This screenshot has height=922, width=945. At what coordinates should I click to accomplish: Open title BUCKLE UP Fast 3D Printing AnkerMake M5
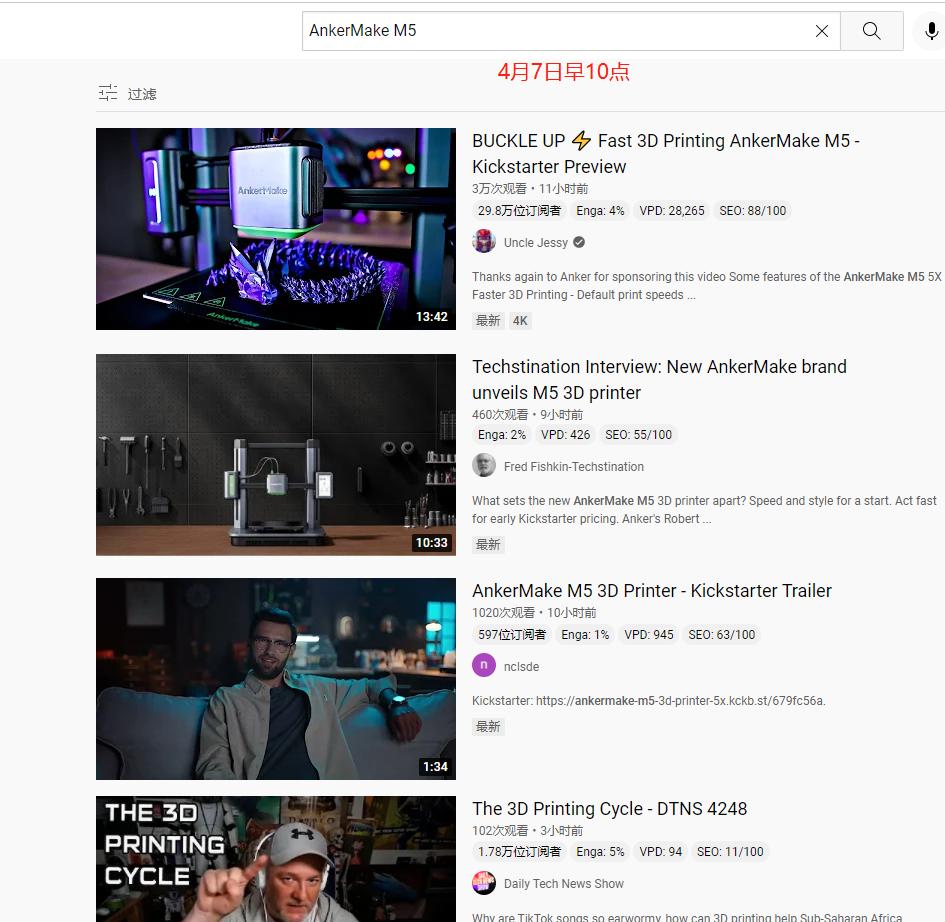click(665, 153)
